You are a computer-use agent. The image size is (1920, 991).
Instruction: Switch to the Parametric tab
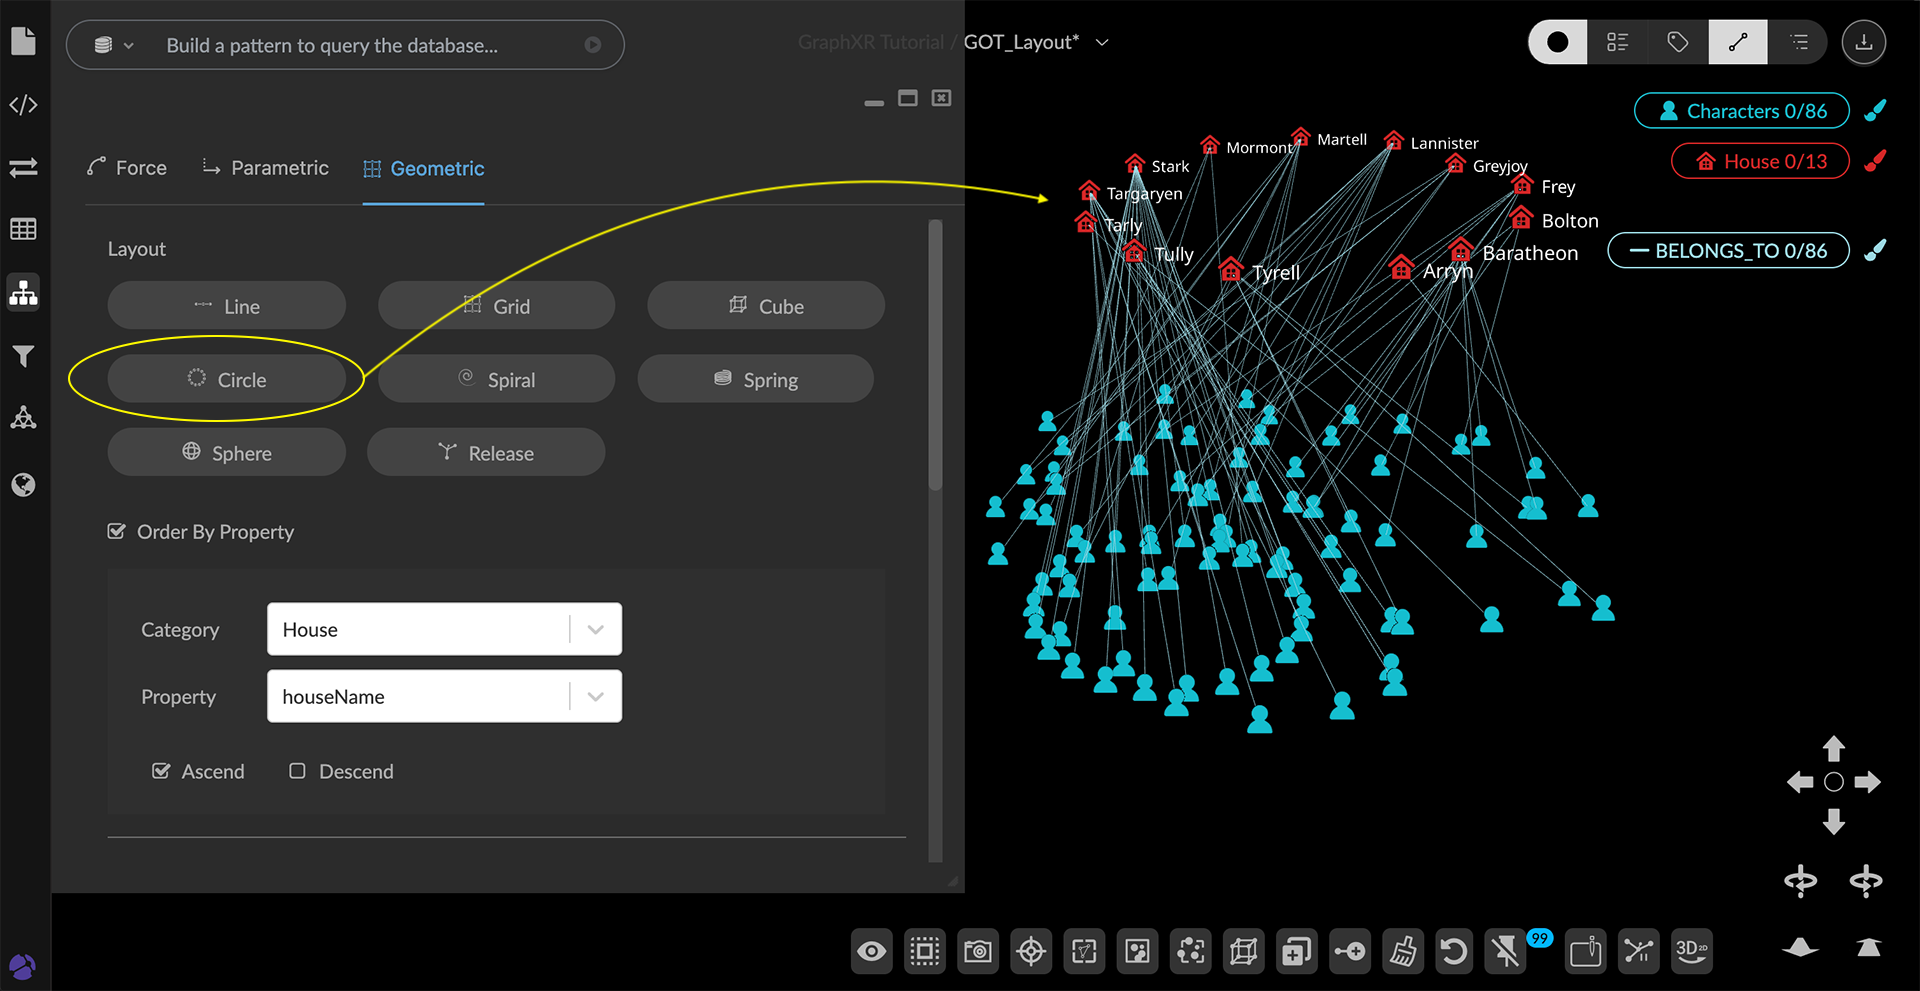[266, 168]
